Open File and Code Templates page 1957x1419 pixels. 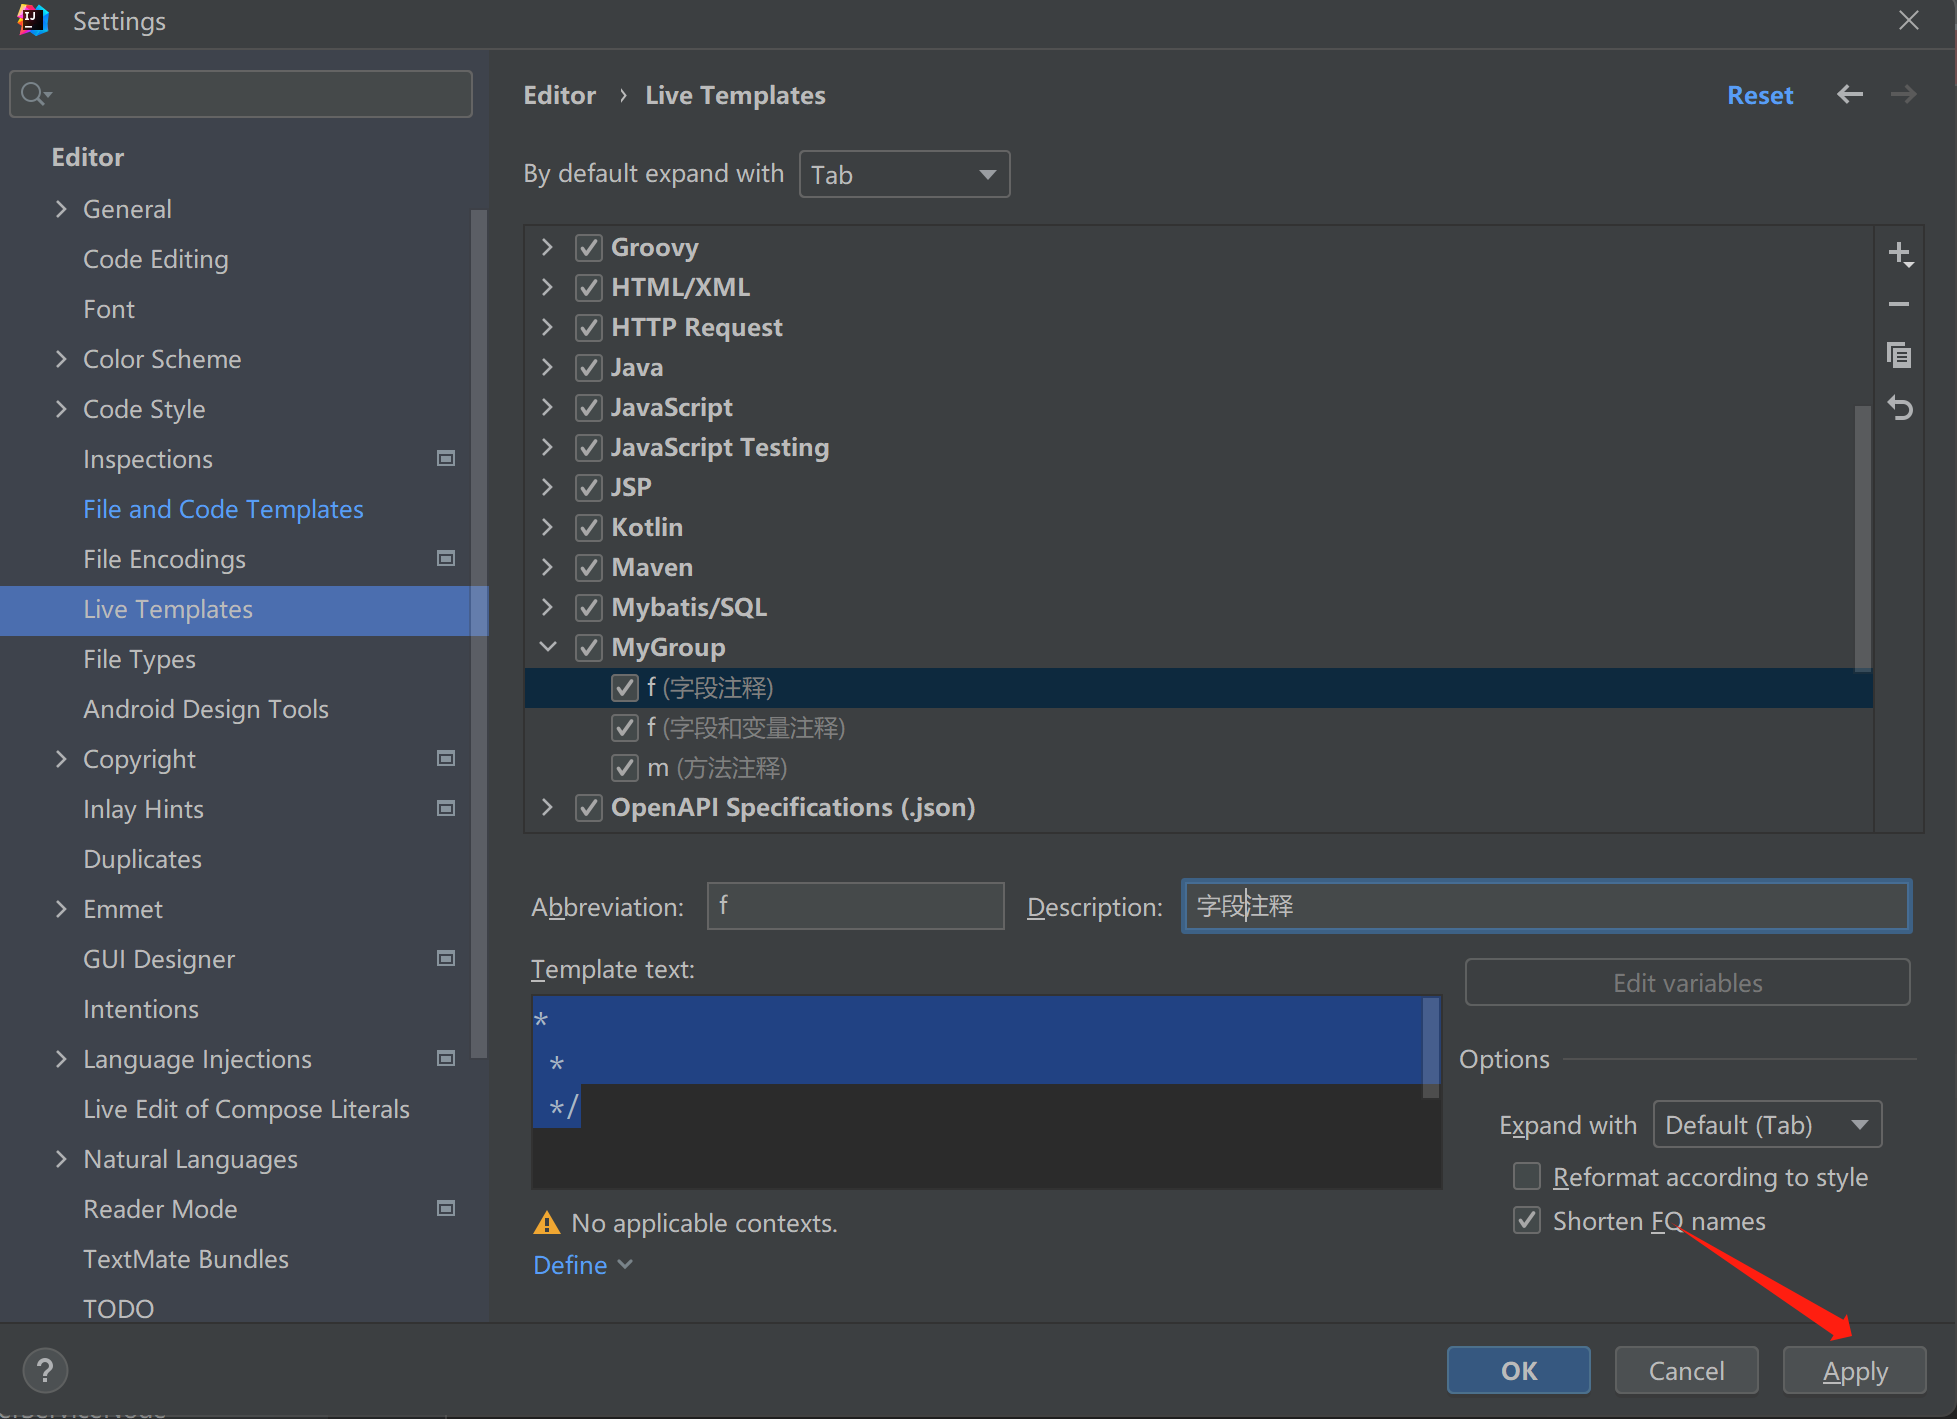223,509
